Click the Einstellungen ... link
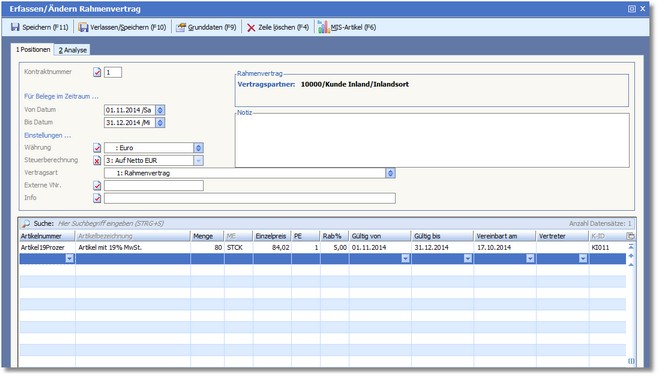This screenshot has width=658, height=376. pyautogui.click(x=47, y=135)
